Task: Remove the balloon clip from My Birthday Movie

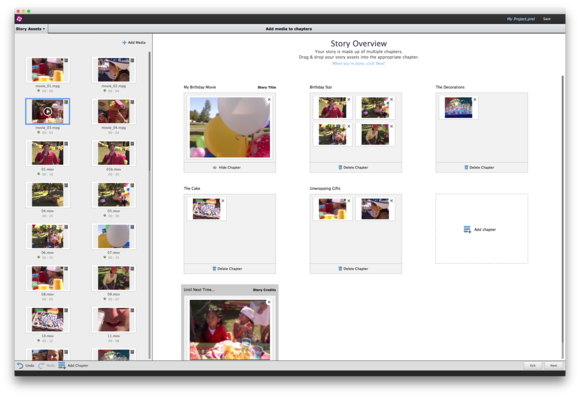Action: [x=269, y=100]
